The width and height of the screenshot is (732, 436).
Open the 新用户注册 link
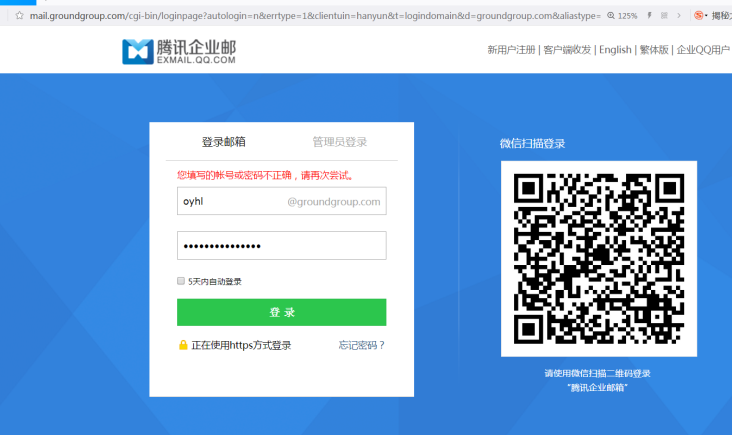click(x=511, y=49)
